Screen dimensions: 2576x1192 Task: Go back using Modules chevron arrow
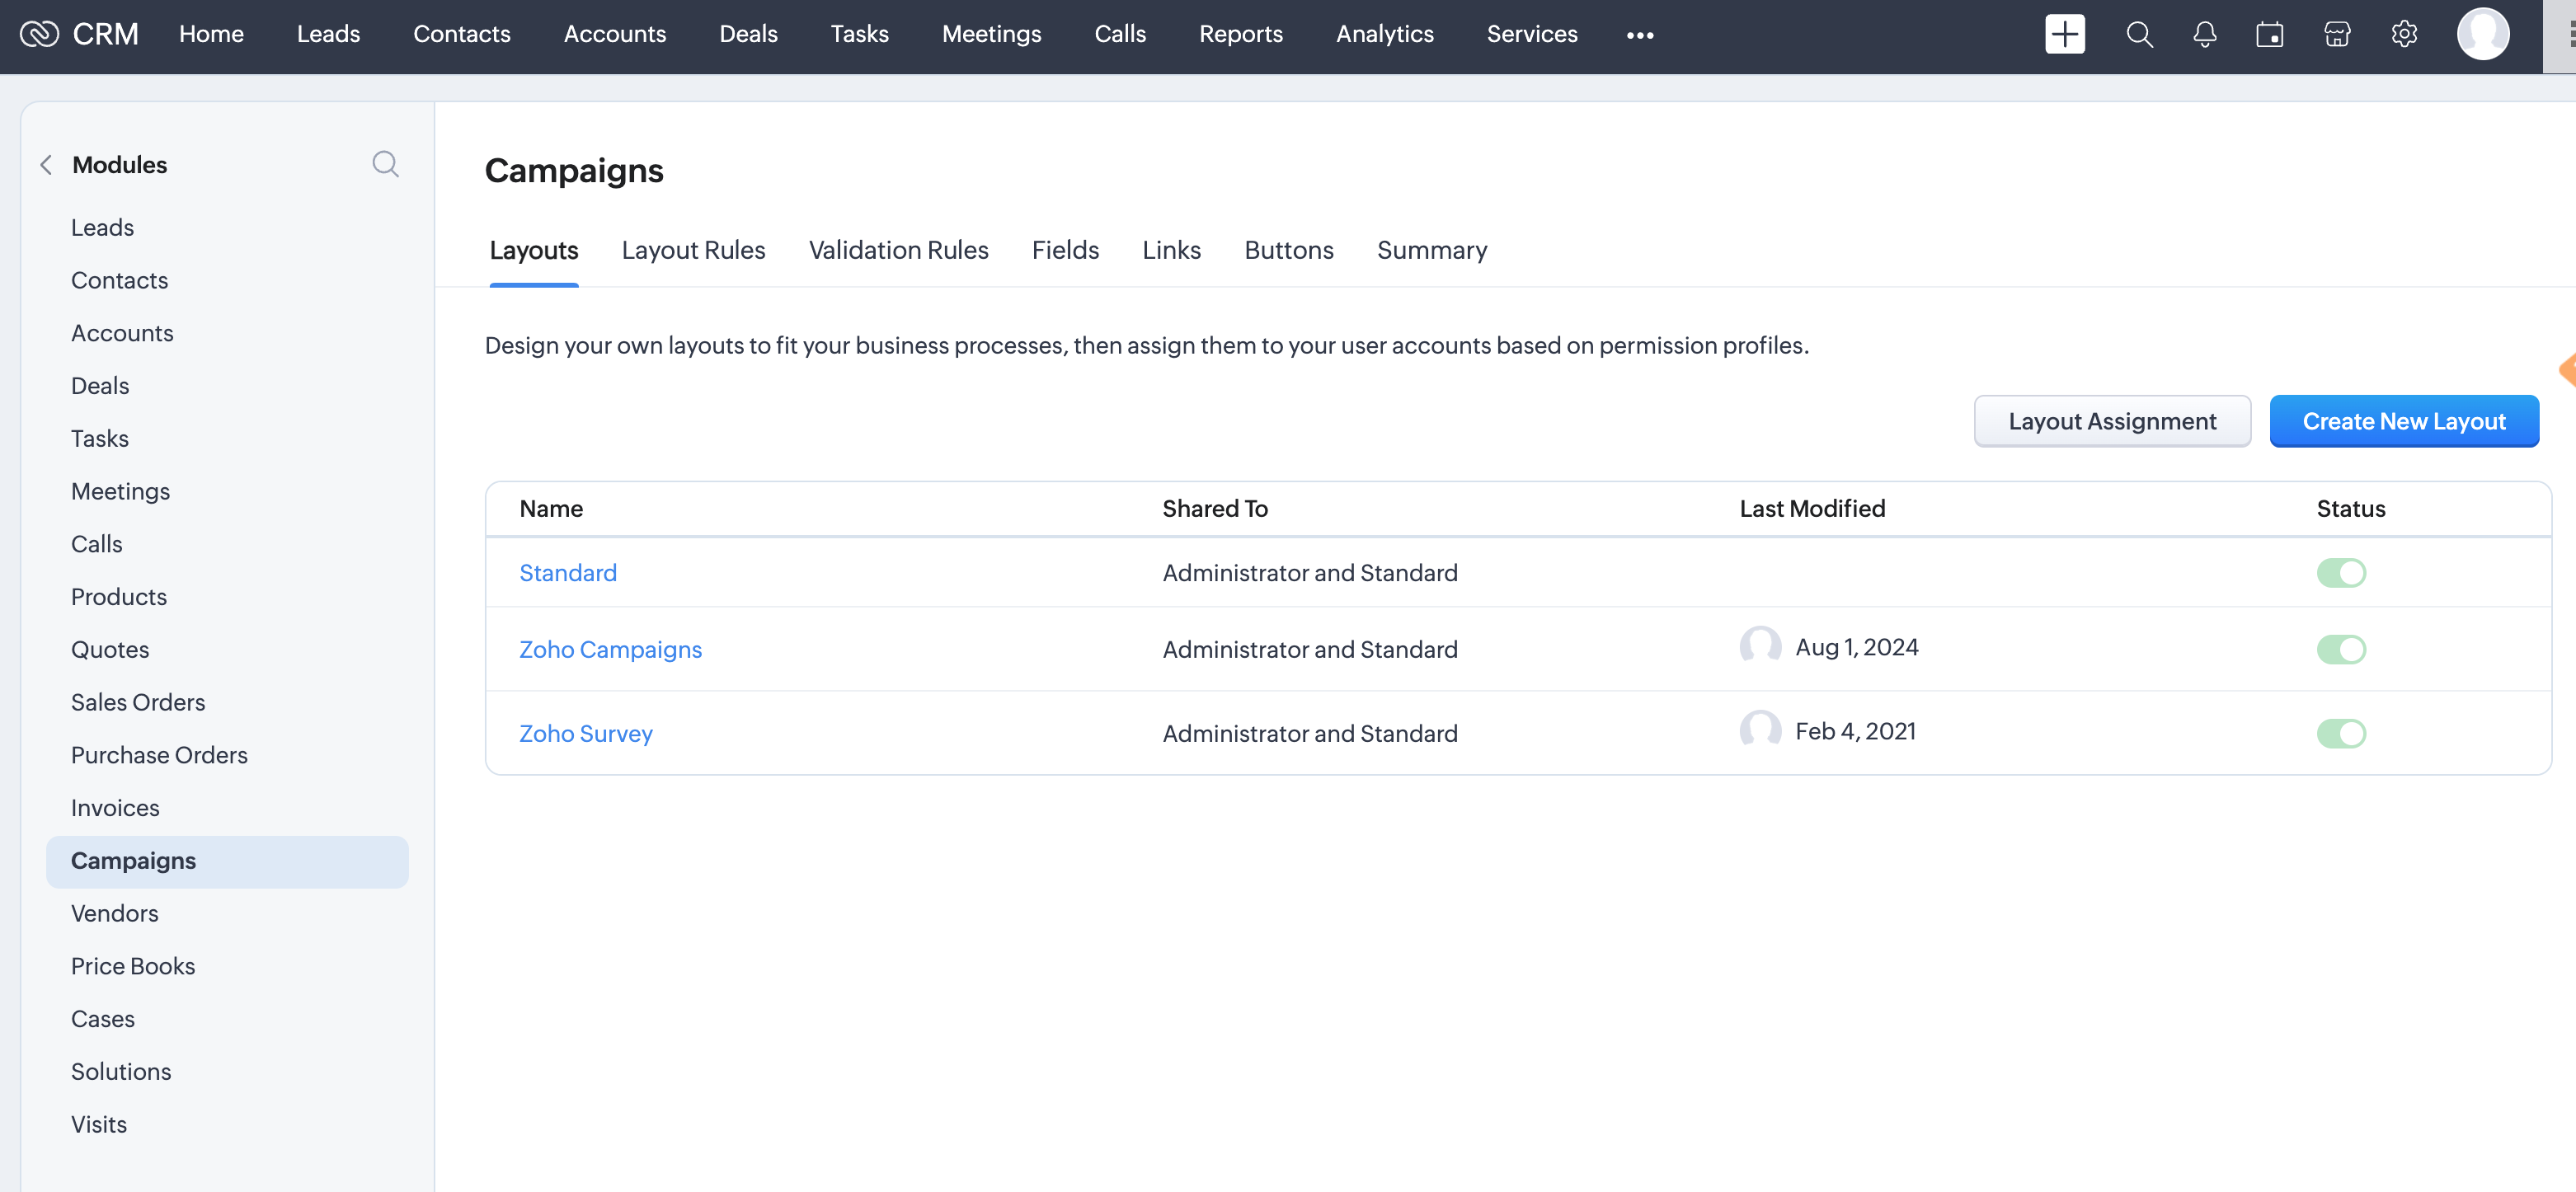(46, 165)
